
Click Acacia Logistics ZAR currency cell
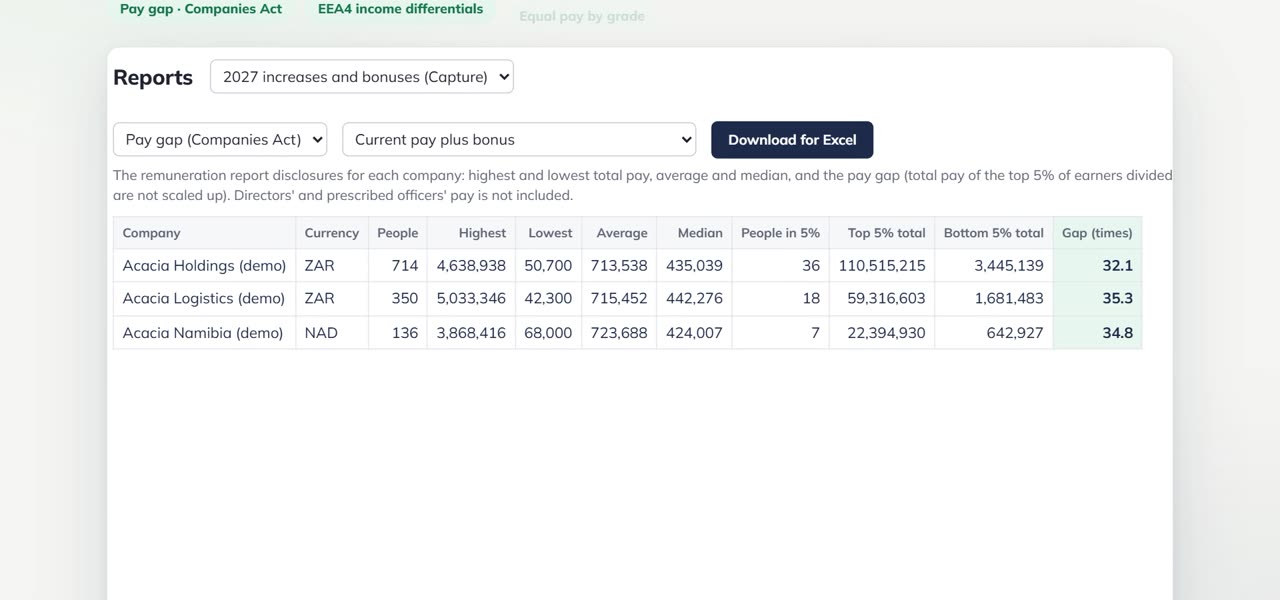[x=332, y=299]
